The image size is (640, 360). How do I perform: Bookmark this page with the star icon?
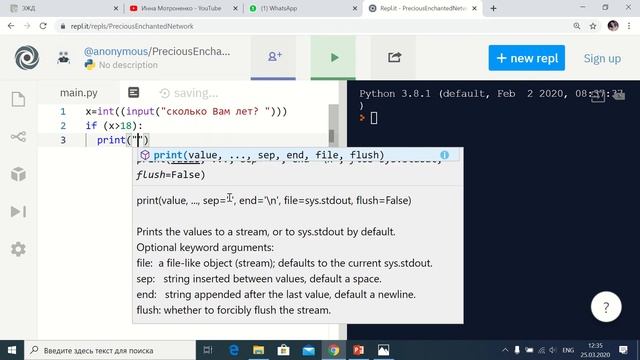tap(593, 26)
